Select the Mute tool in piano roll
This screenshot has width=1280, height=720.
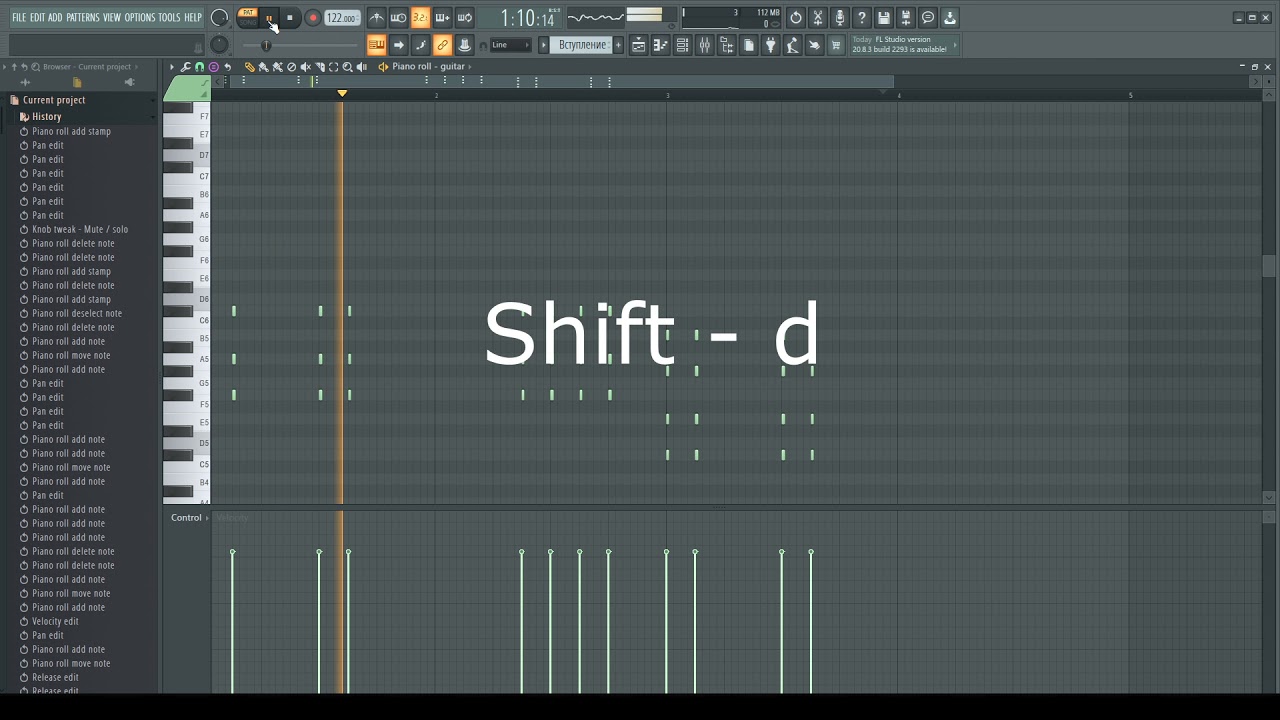pos(306,67)
